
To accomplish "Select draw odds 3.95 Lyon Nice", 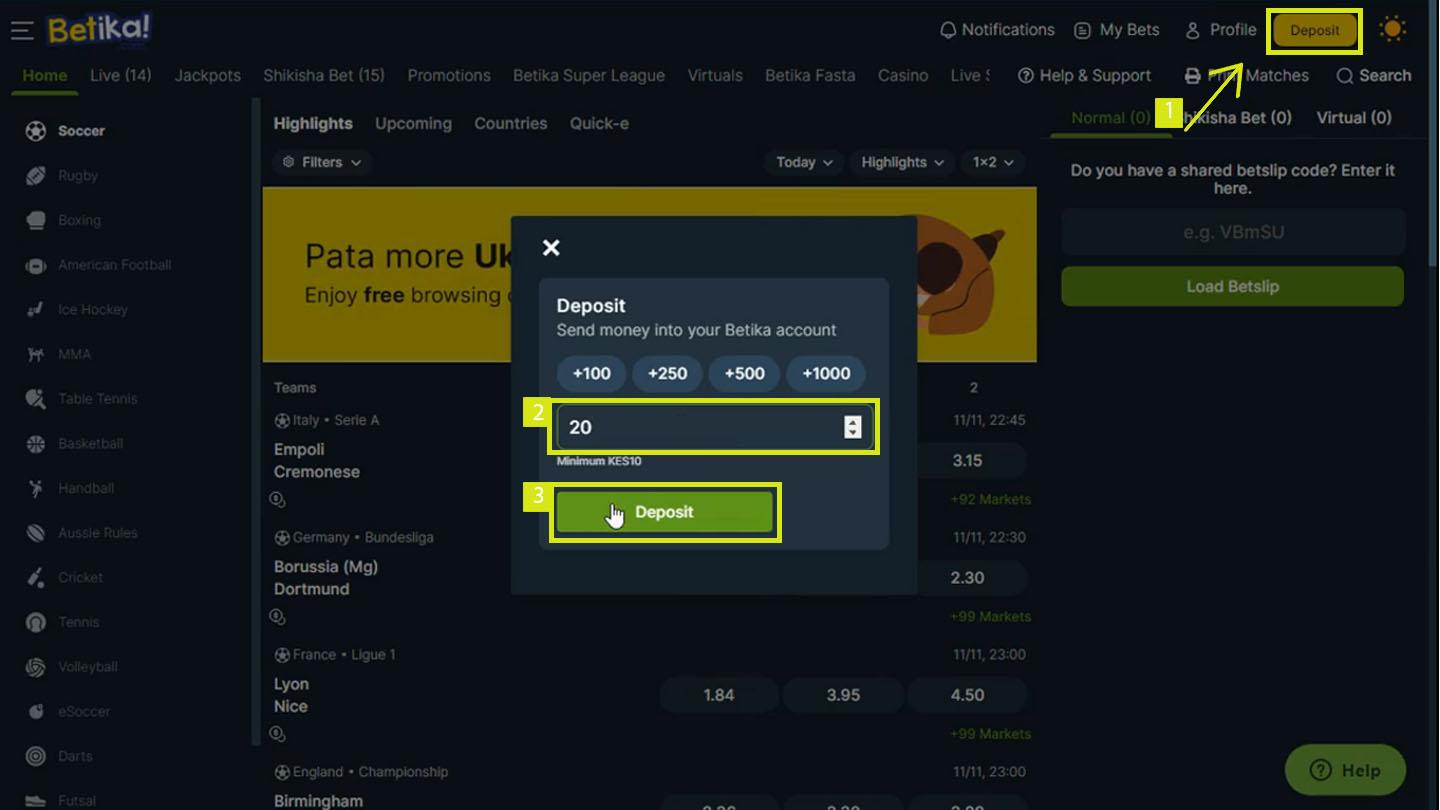I will point(843,695).
